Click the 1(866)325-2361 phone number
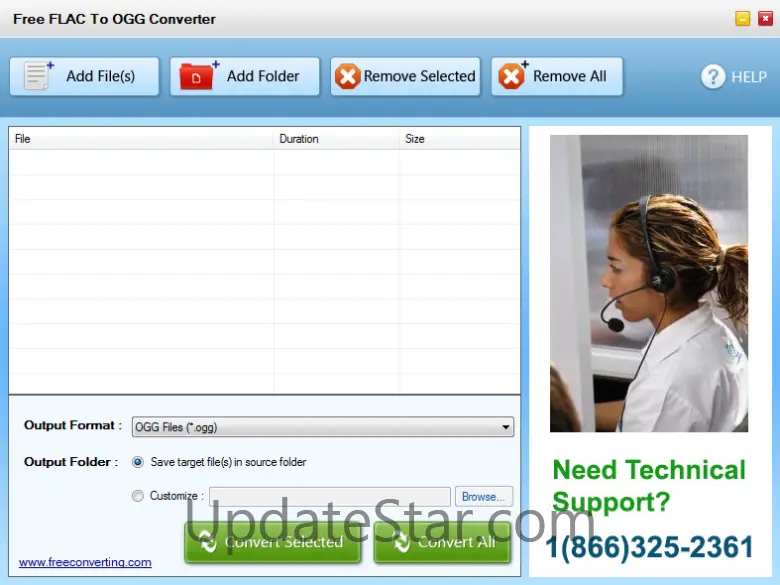Image resolution: width=780 pixels, height=585 pixels. click(649, 547)
